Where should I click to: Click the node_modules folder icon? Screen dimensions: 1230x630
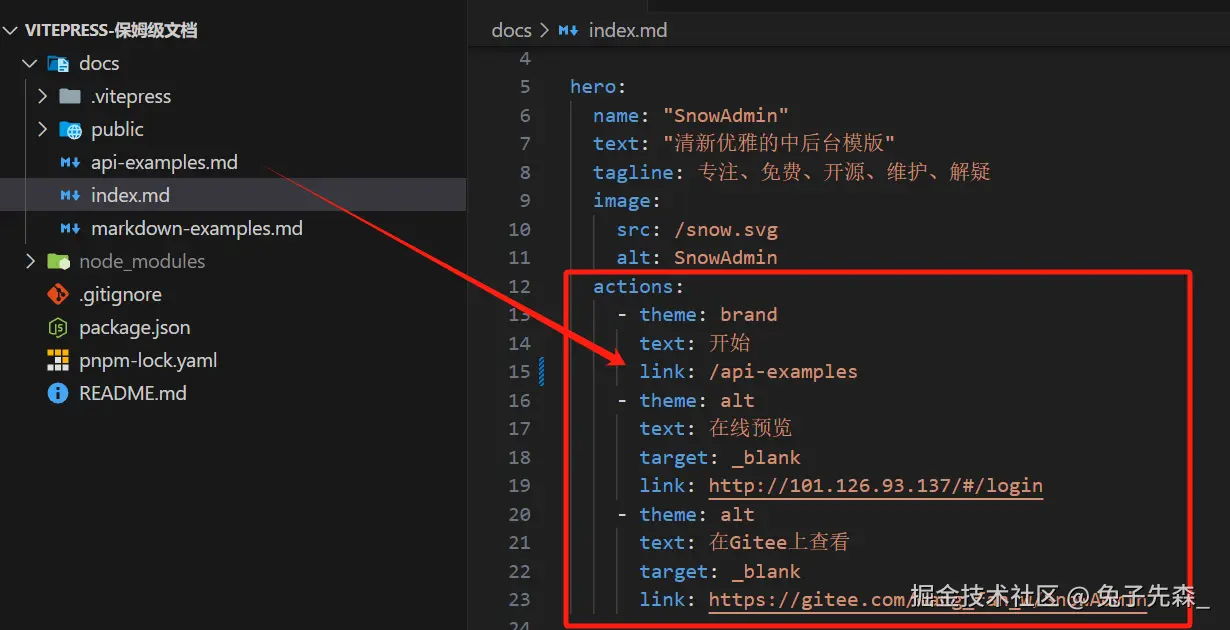[x=58, y=262]
